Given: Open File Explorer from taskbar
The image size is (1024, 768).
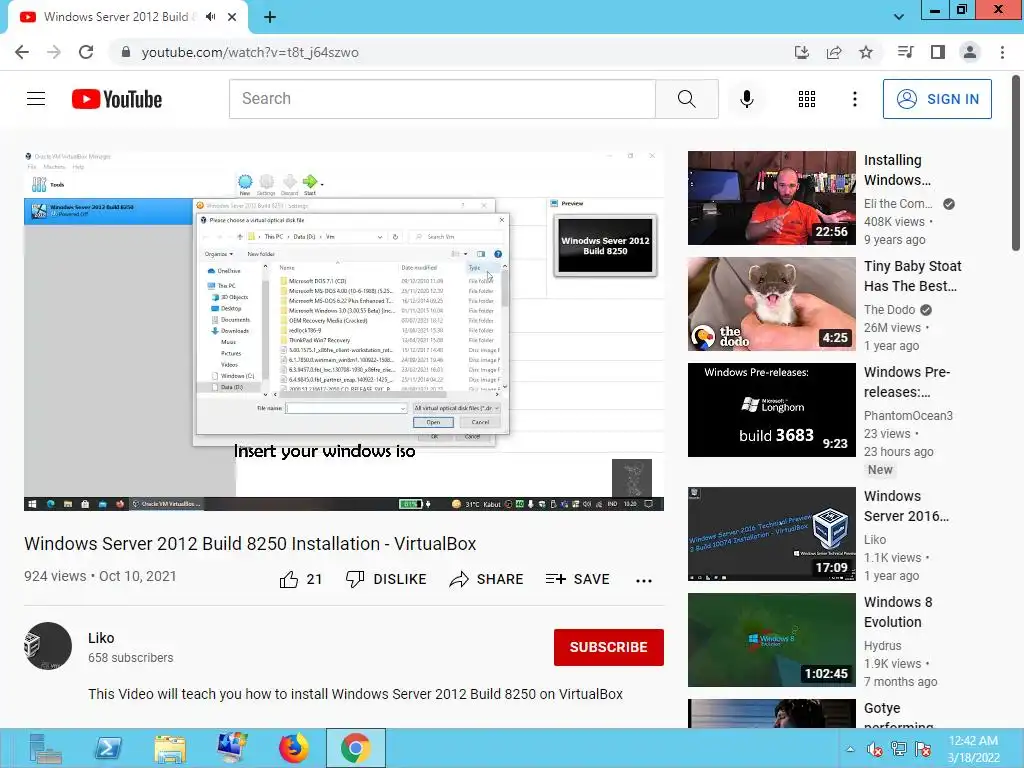Looking at the screenshot, I should click(x=170, y=748).
